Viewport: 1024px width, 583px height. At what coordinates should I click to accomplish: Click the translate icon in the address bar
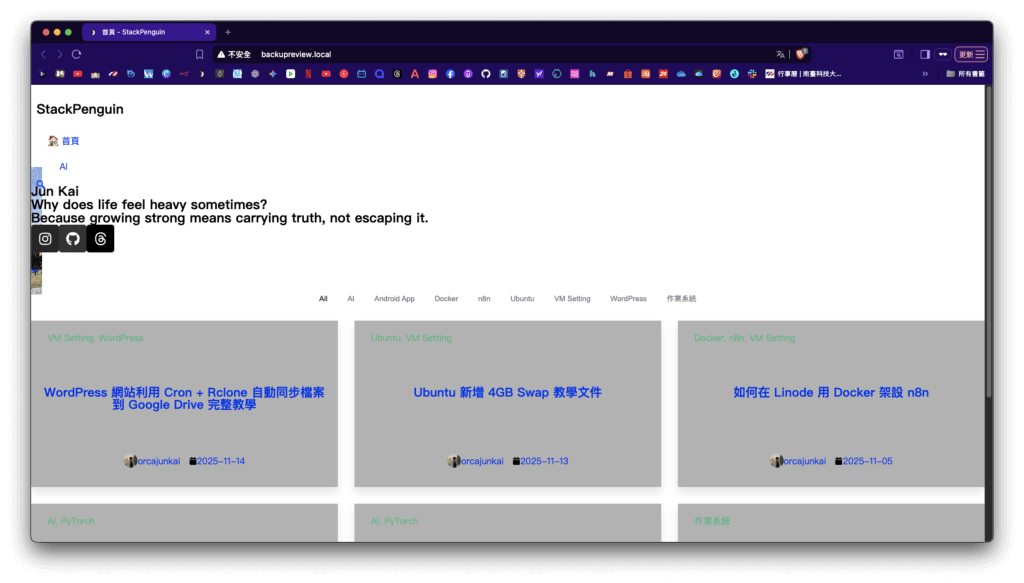pos(780,54)
